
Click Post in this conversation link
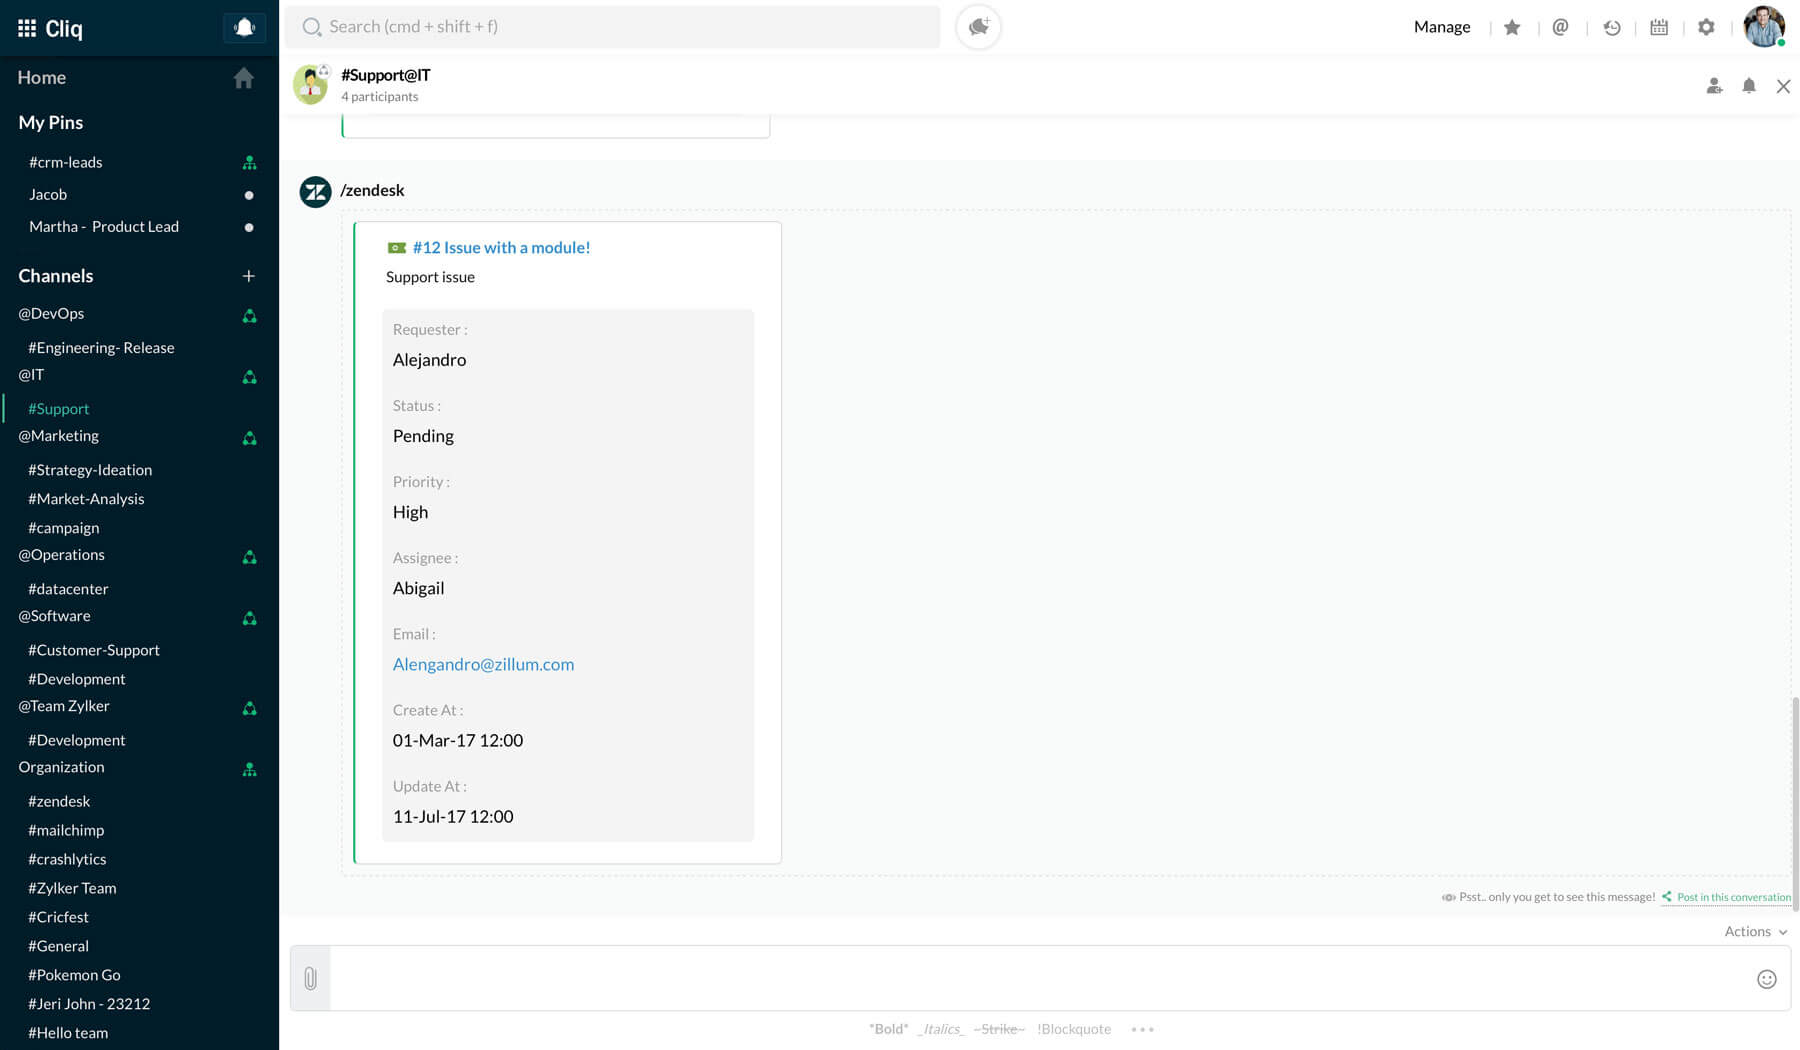click(1733, 897)
